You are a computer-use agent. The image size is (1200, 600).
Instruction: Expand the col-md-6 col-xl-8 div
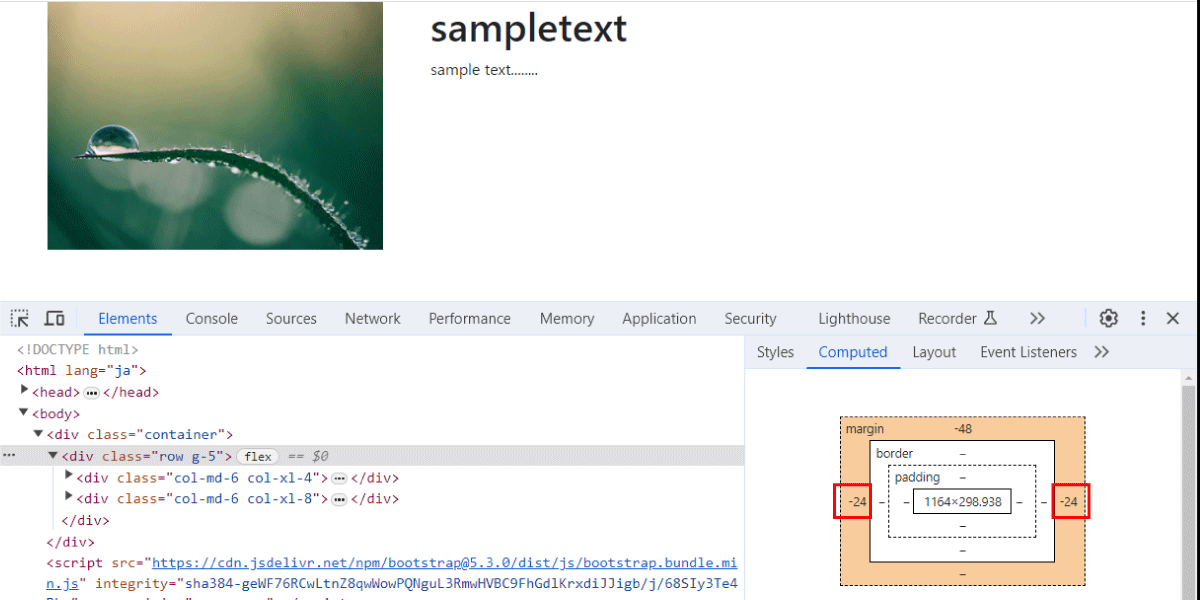[x=69, y=497]
